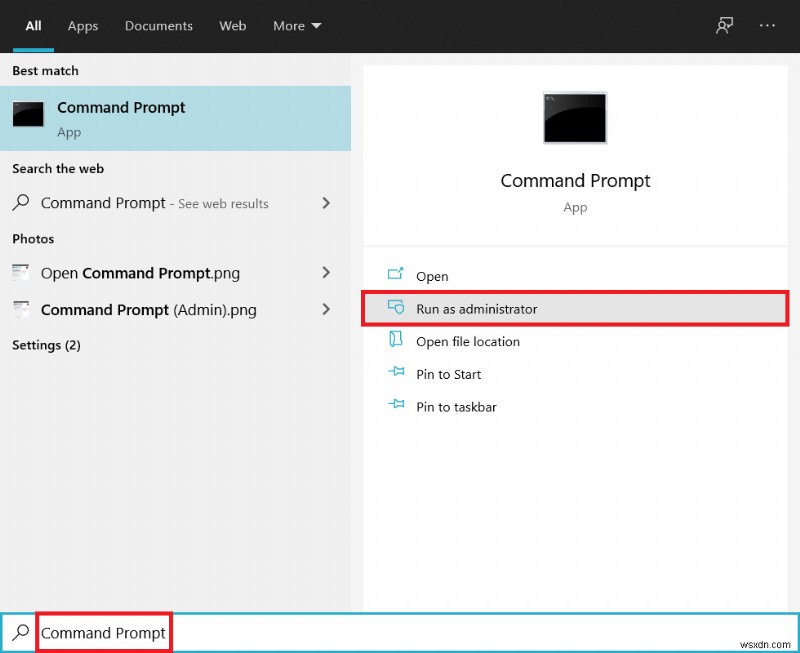Image resolution: width=800 pixels, height=653 pixels.
Task: Click the Command Prompt preview thumbnail
Action: point(575,117)
